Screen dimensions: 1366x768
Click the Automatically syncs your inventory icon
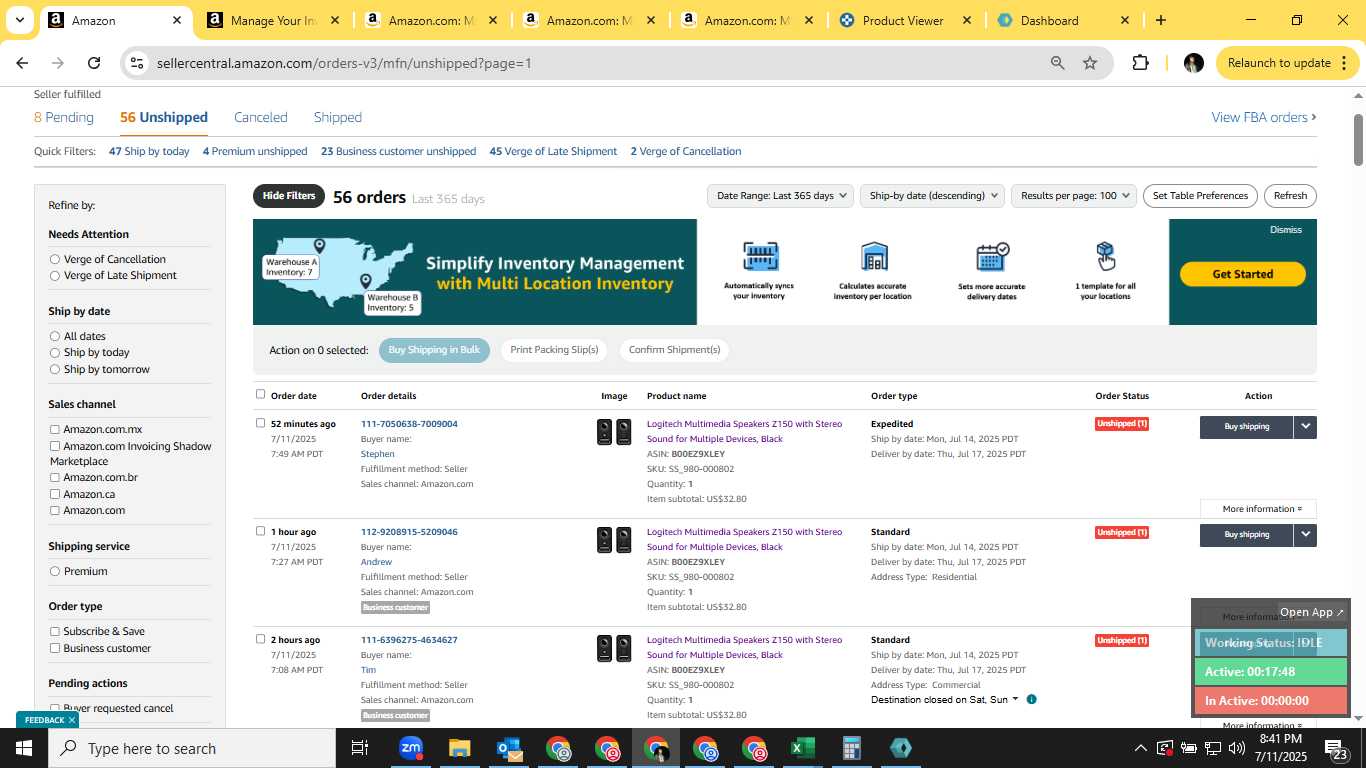[760, 256]
